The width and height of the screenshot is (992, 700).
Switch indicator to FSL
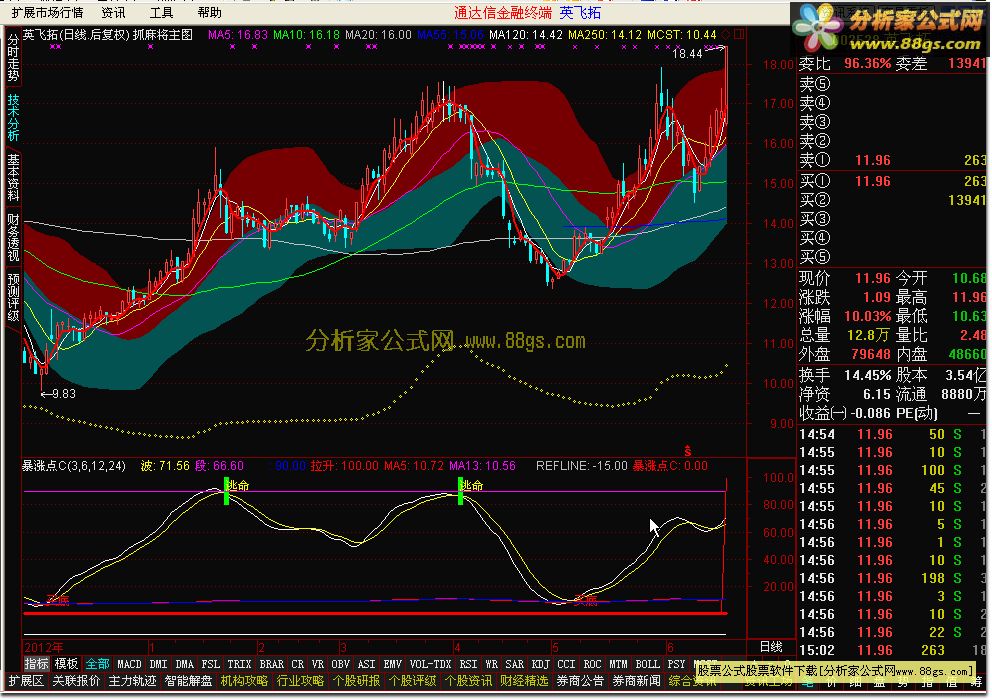coord(211,664)
